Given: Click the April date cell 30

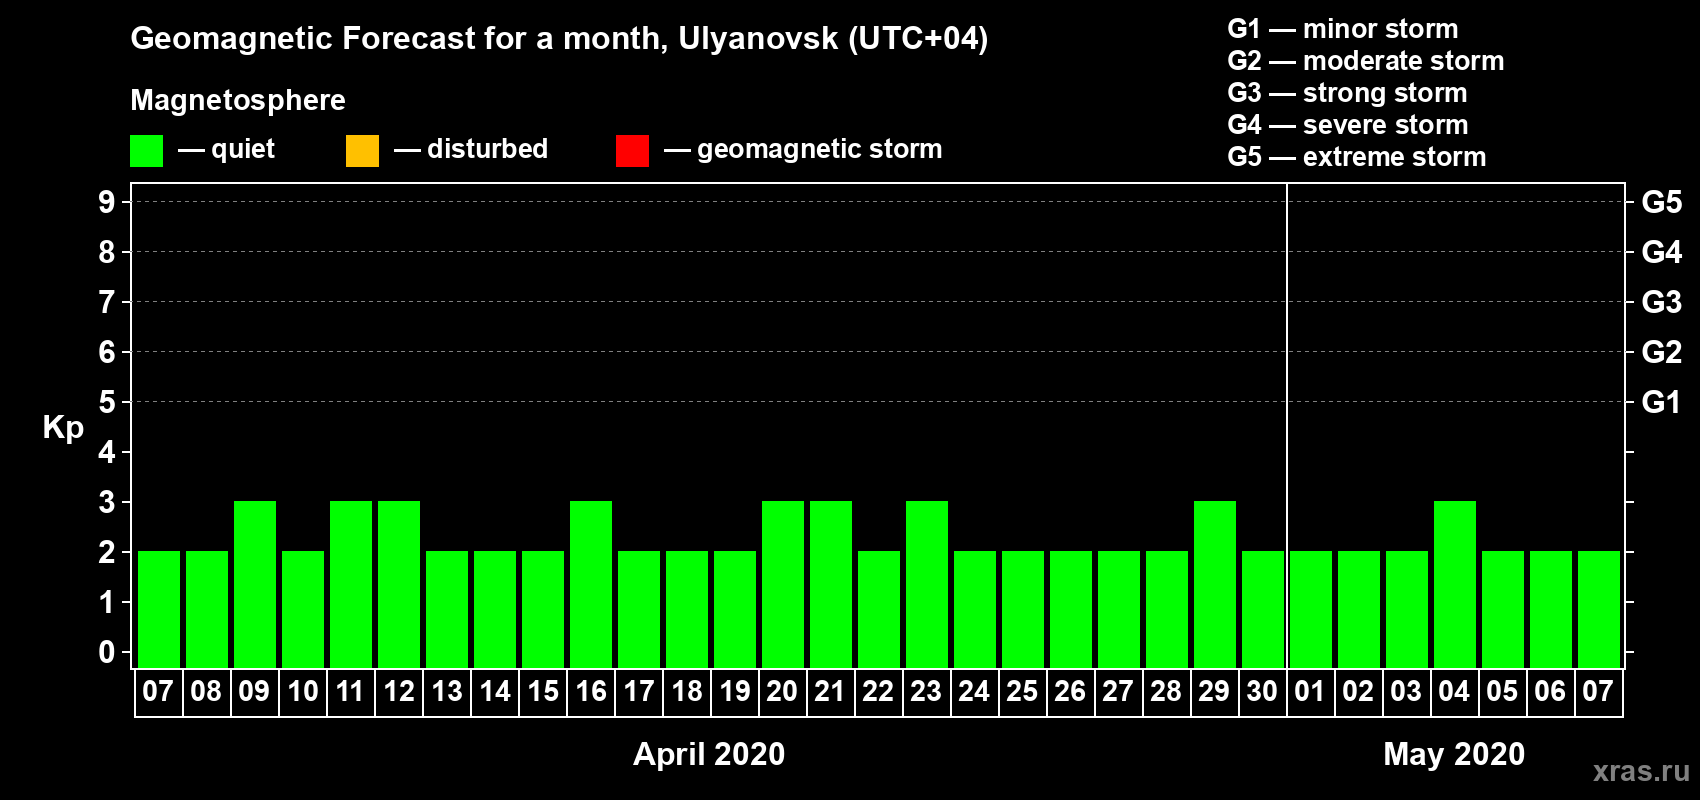Looking at the screenshot, I should click(1263, 692).
